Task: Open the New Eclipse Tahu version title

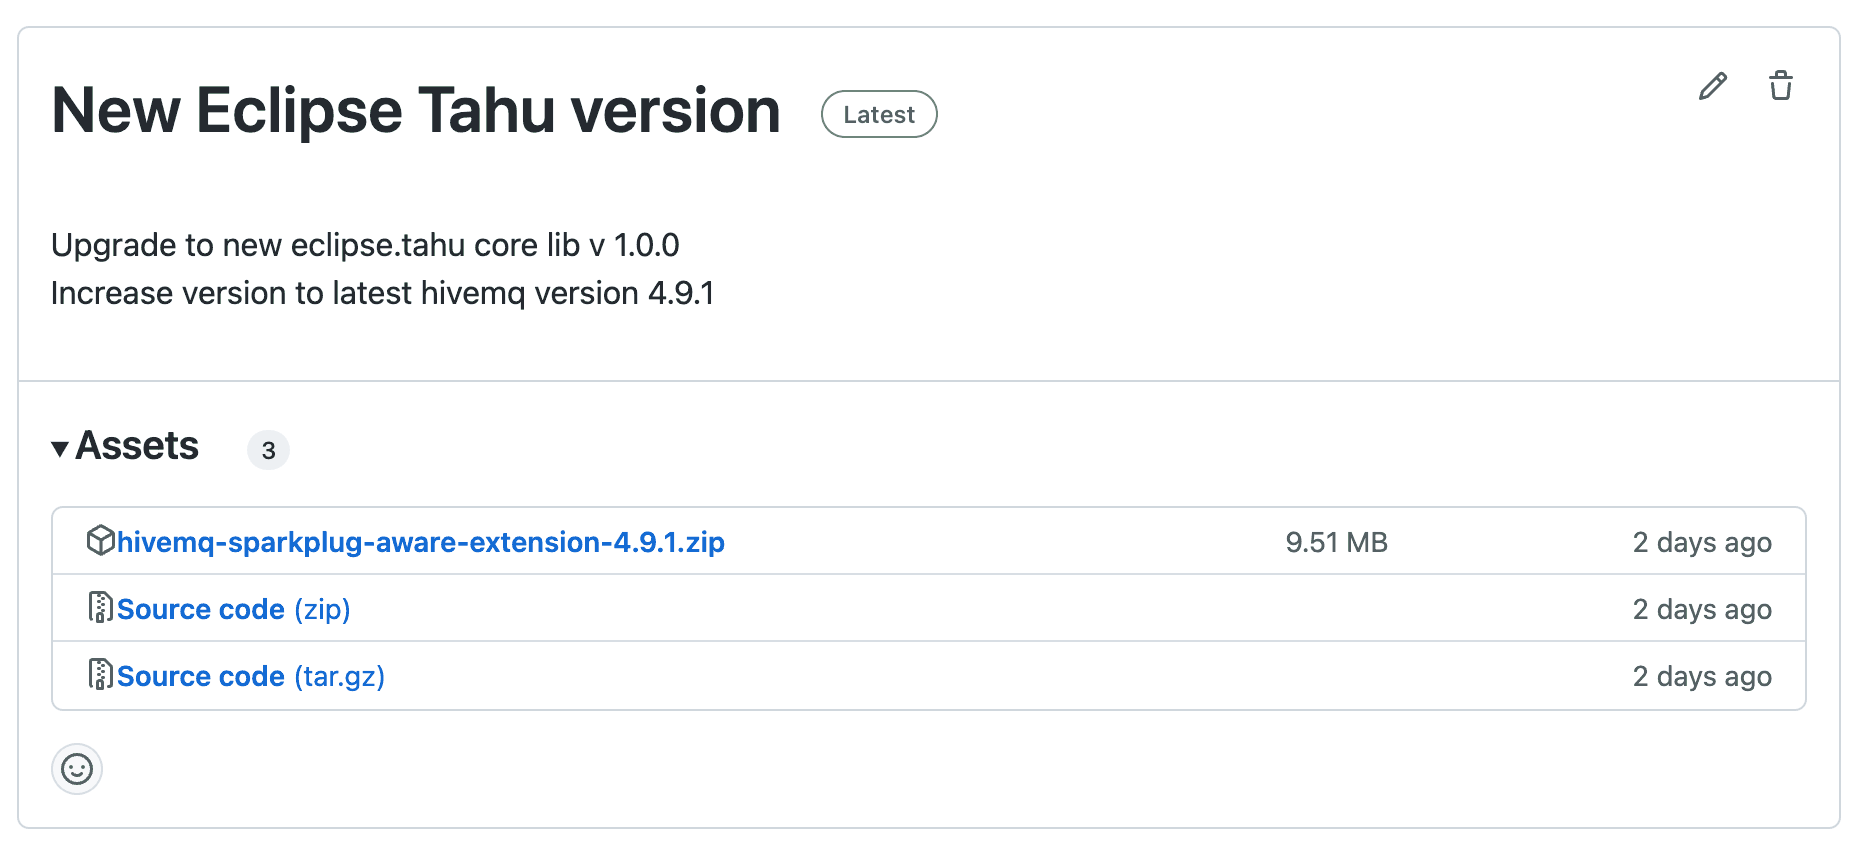Action: (x=416, y=110)
